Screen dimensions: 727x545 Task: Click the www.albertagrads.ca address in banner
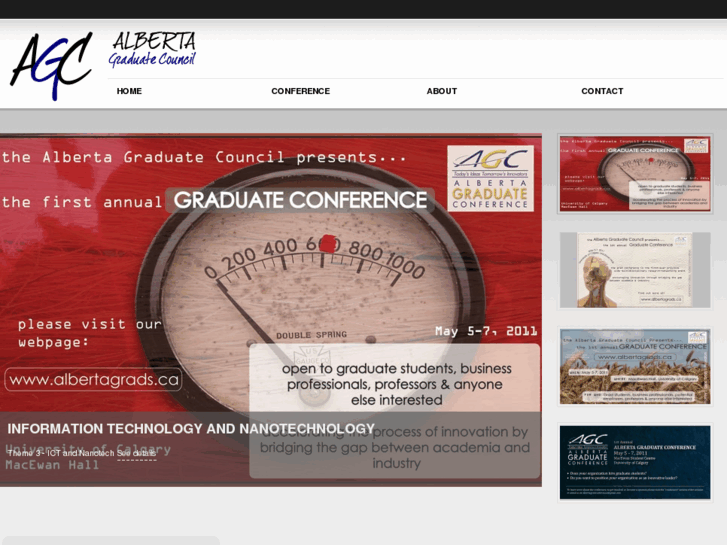point(94,380)
